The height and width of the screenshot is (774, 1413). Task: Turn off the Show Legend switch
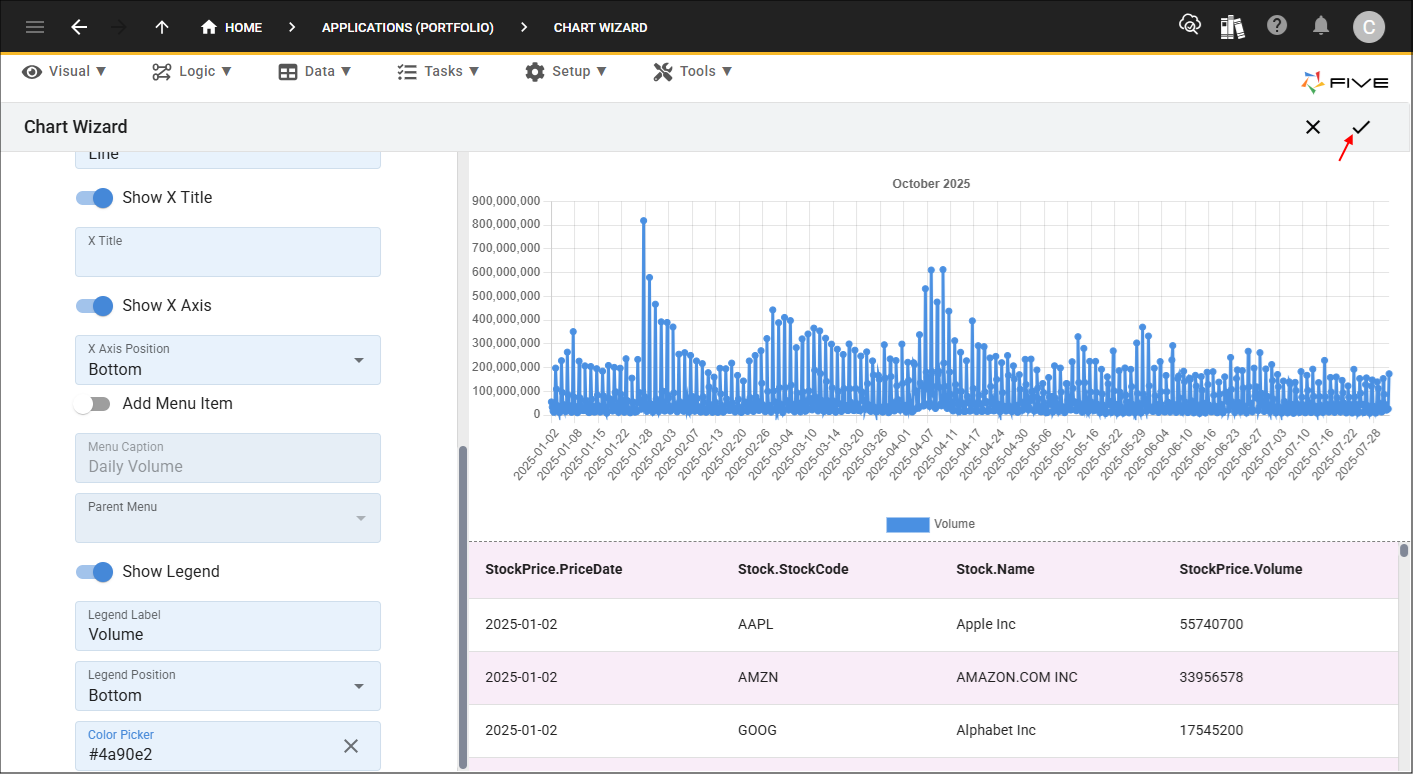pyautogui.click(x=95, y=572)
